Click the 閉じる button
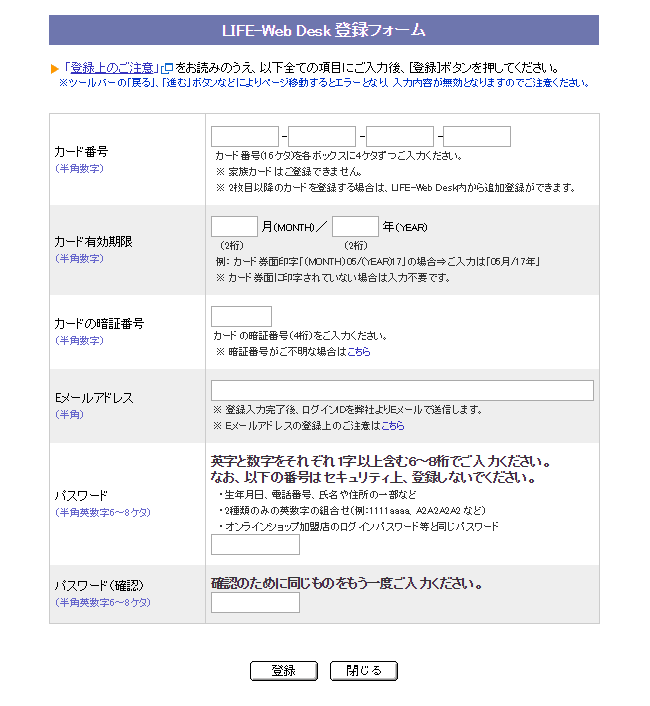The height and width of the screenshot is (706, 650). click(x=364, y=671)
